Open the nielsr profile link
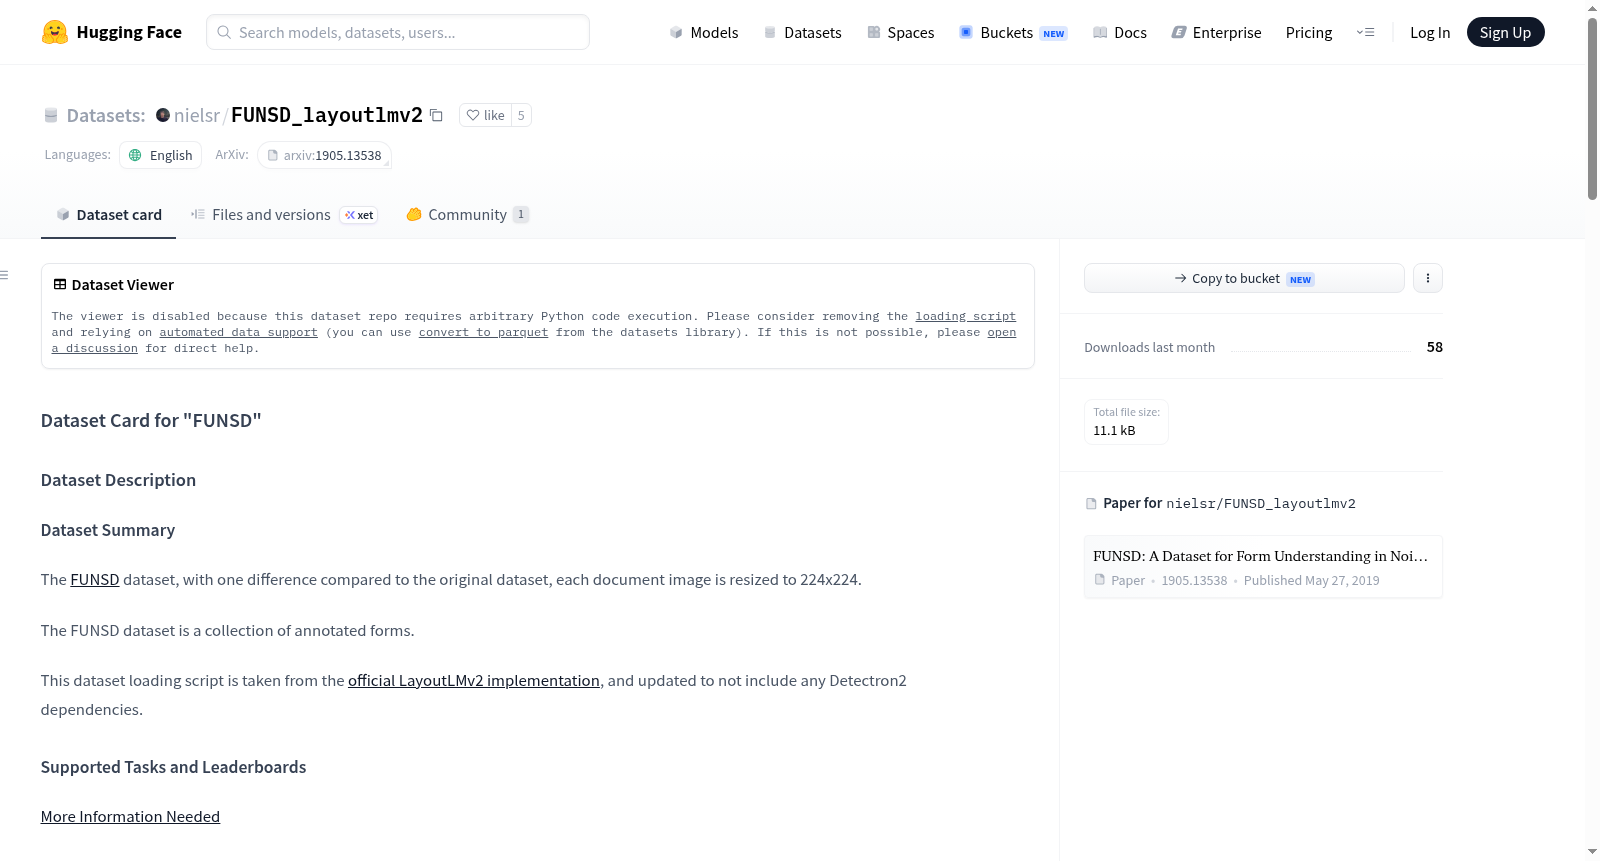The image size is (1600, 861). click(196, 115)
